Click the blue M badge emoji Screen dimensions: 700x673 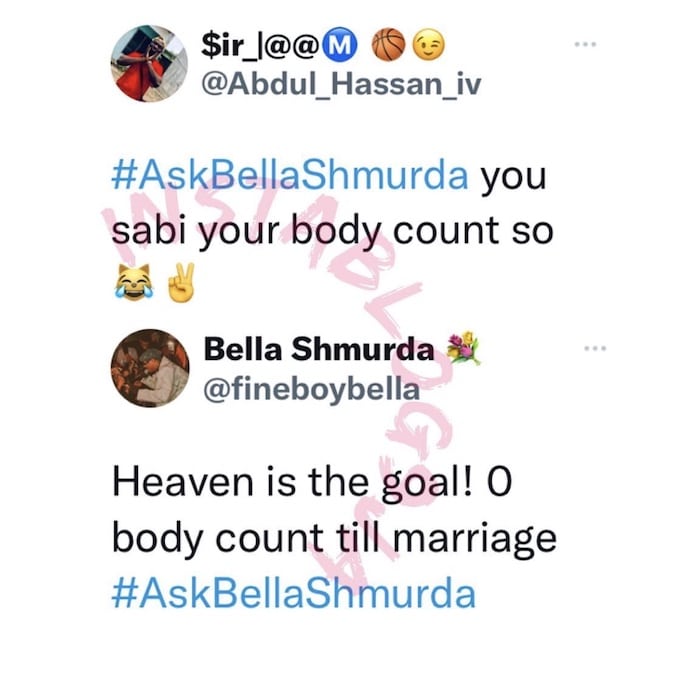point(342,46)
